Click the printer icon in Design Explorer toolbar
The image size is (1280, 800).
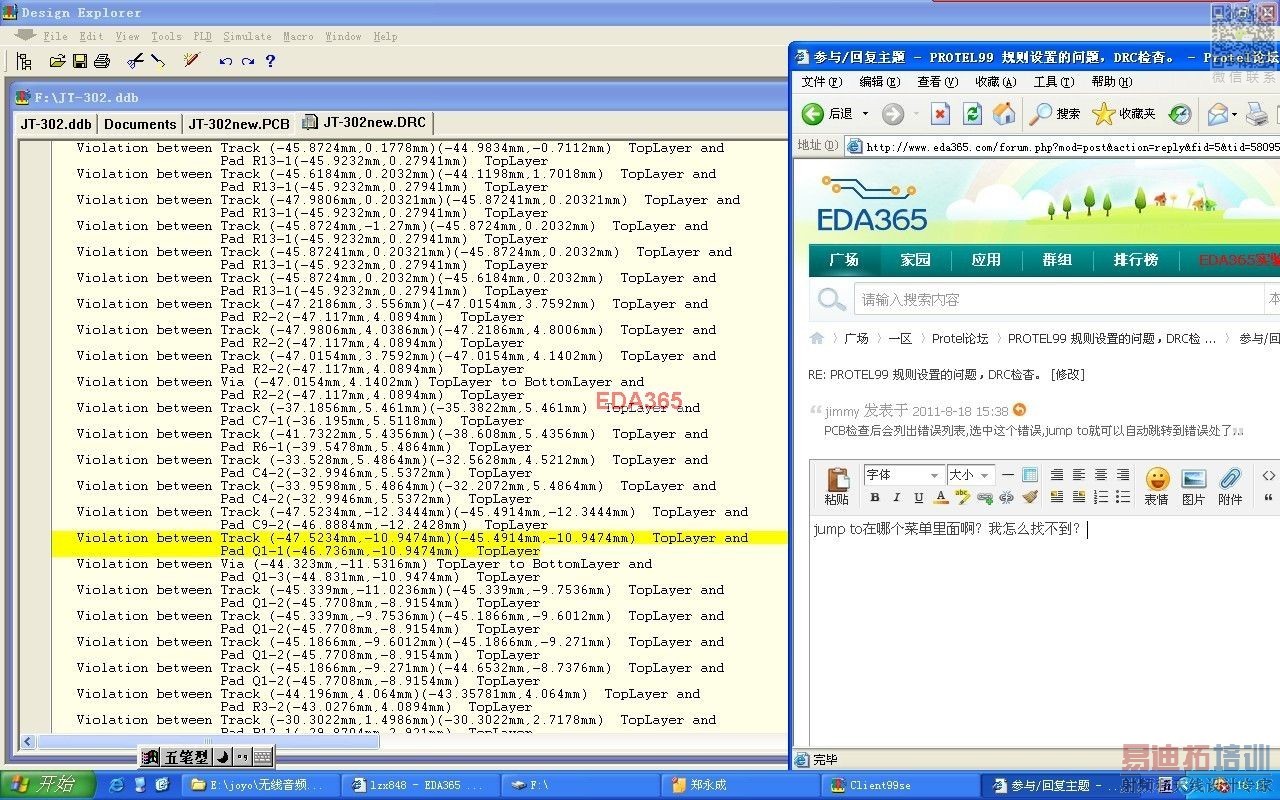pos(101,61)
